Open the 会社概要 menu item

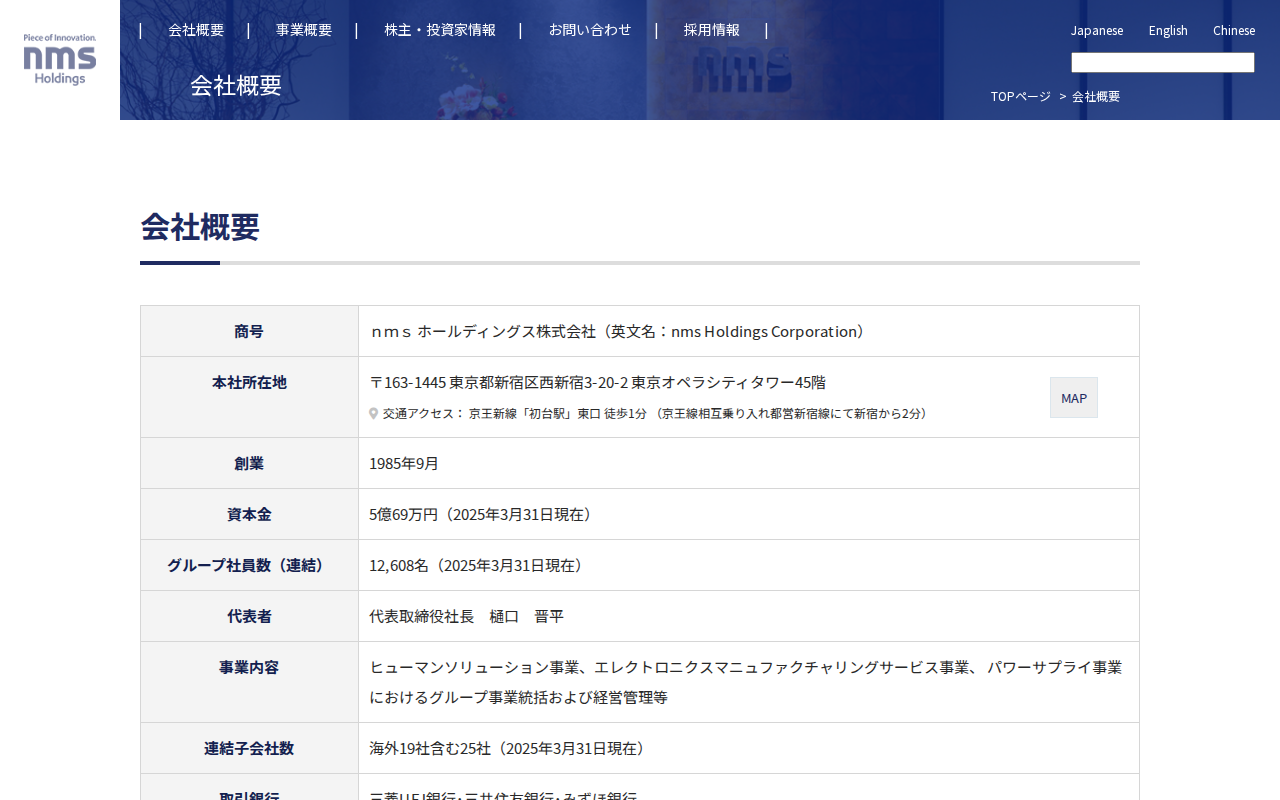click(x=196, y=30)
